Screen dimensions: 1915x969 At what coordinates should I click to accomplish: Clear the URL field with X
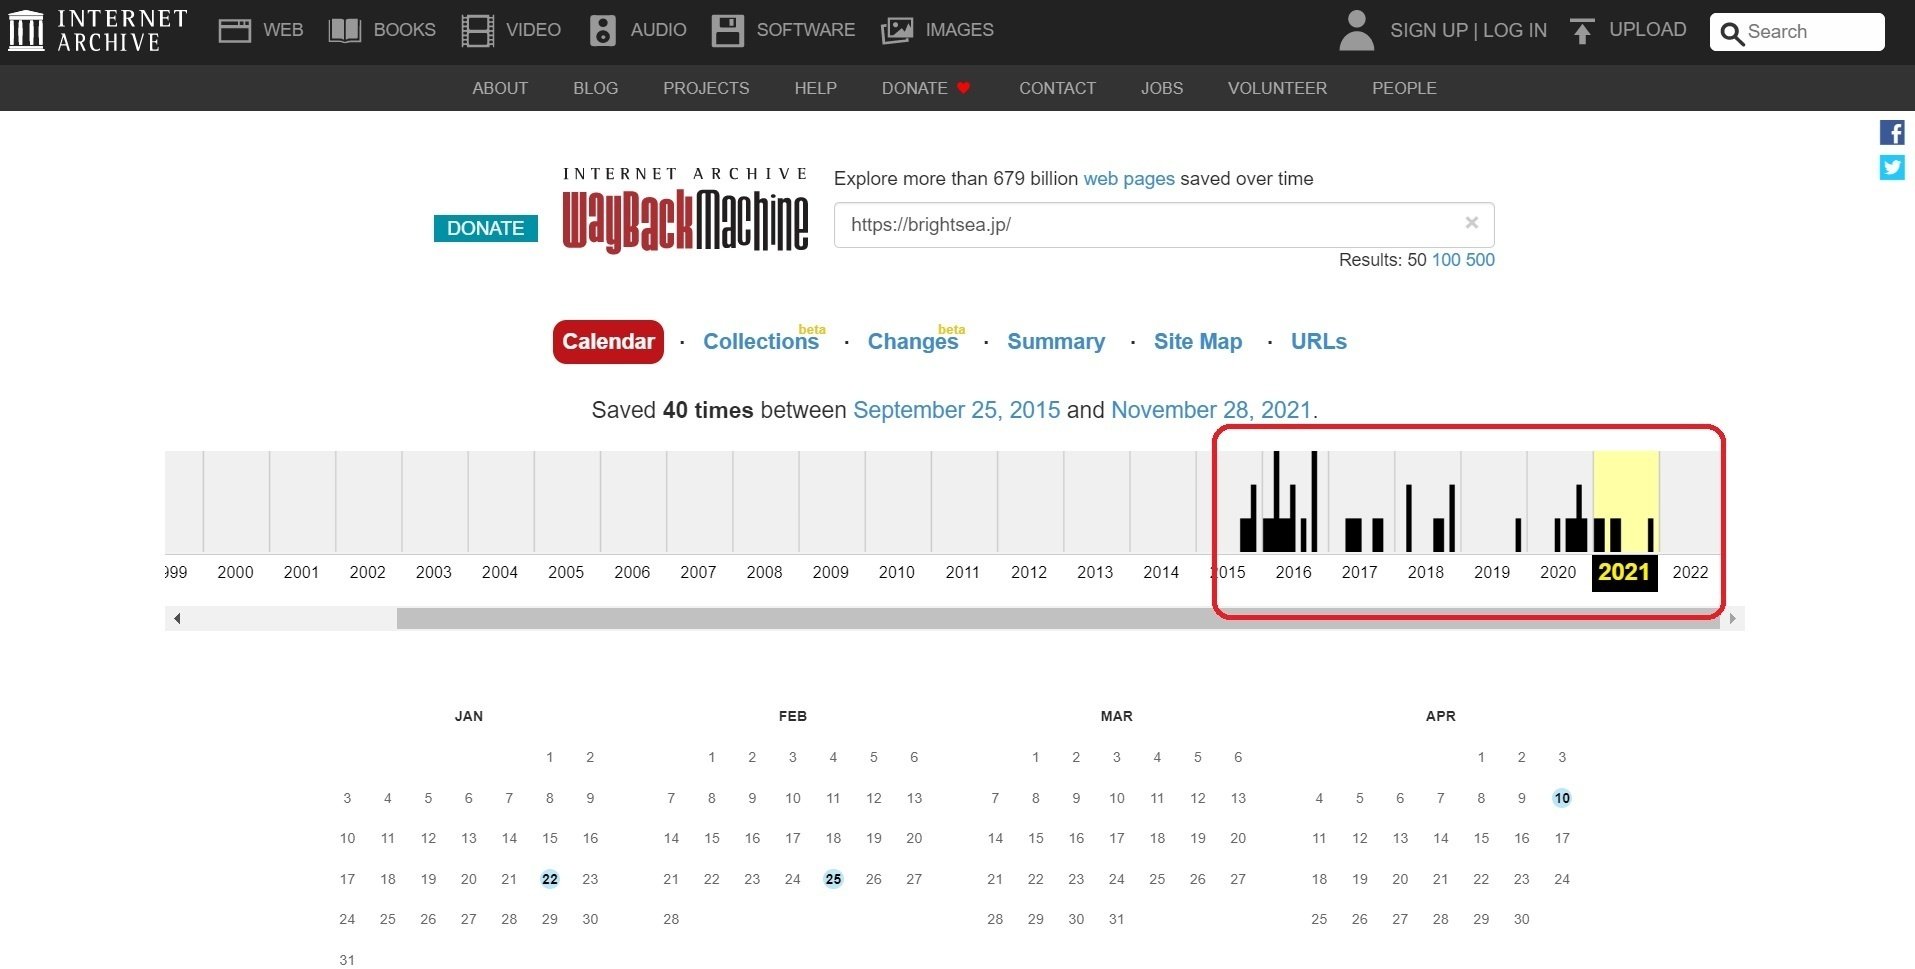1471,223
